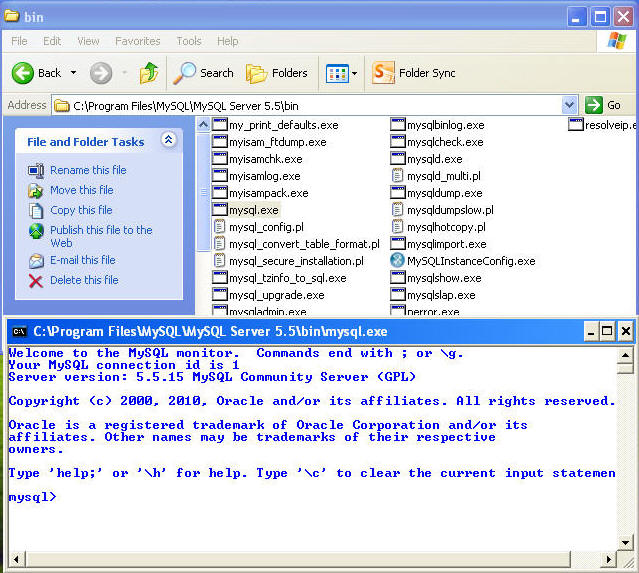639x573 pixels.
Task: Select the mysqlhotcopy.pl file name
Action: 446,227
